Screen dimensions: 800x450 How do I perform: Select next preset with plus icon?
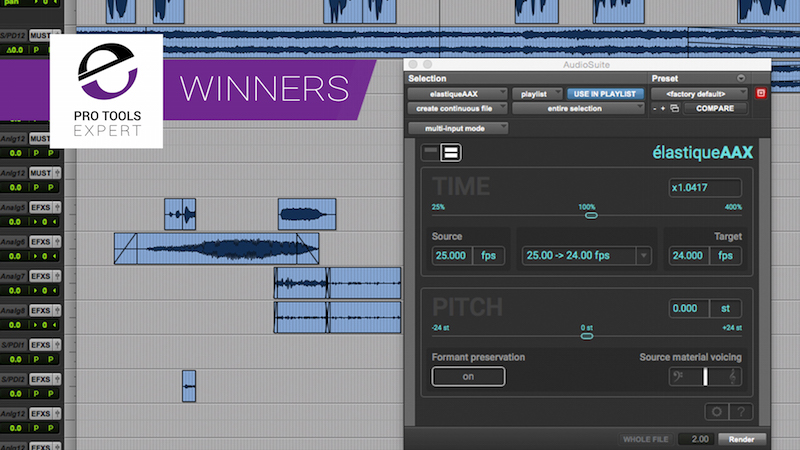pyautogui.click(x=663, y=108)
